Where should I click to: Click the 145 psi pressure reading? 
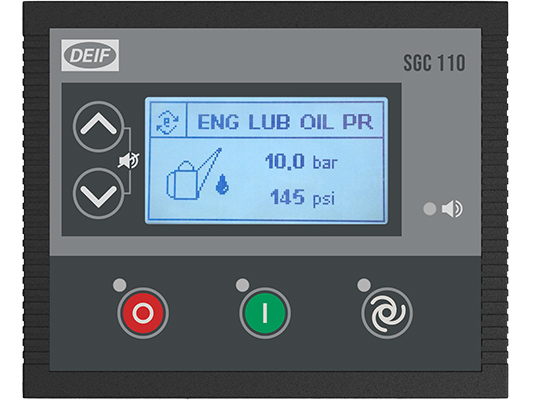point(303,197)
